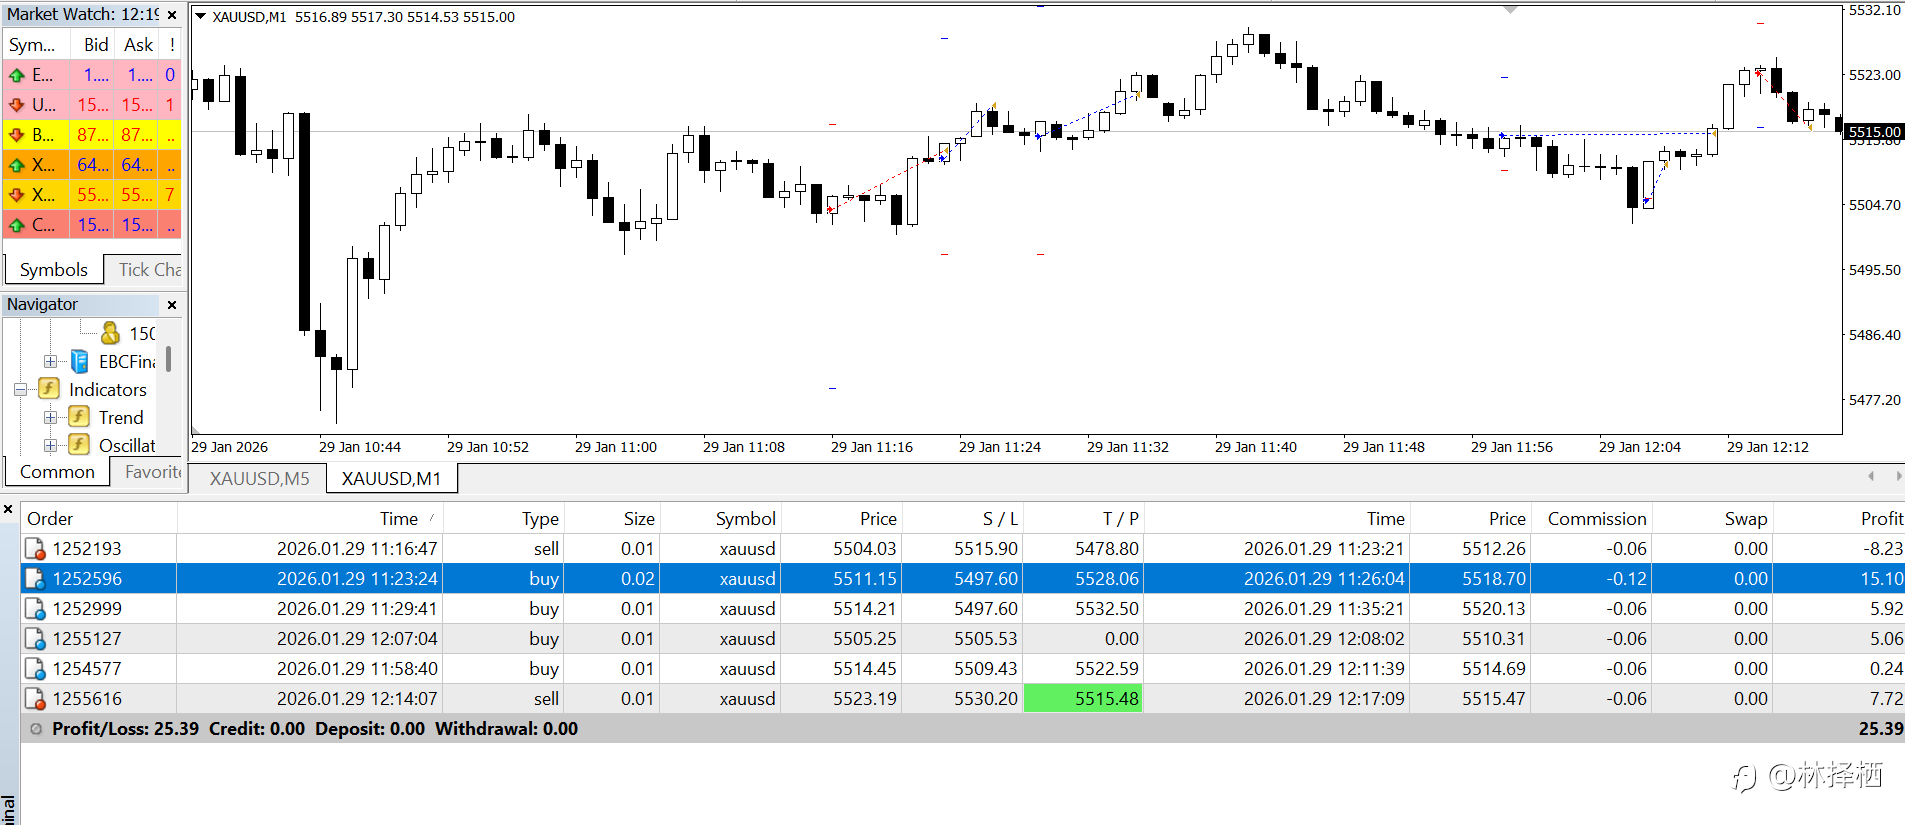
Task: Click the sell order icon for order 1255616
Action: click(x=35, y=699)
